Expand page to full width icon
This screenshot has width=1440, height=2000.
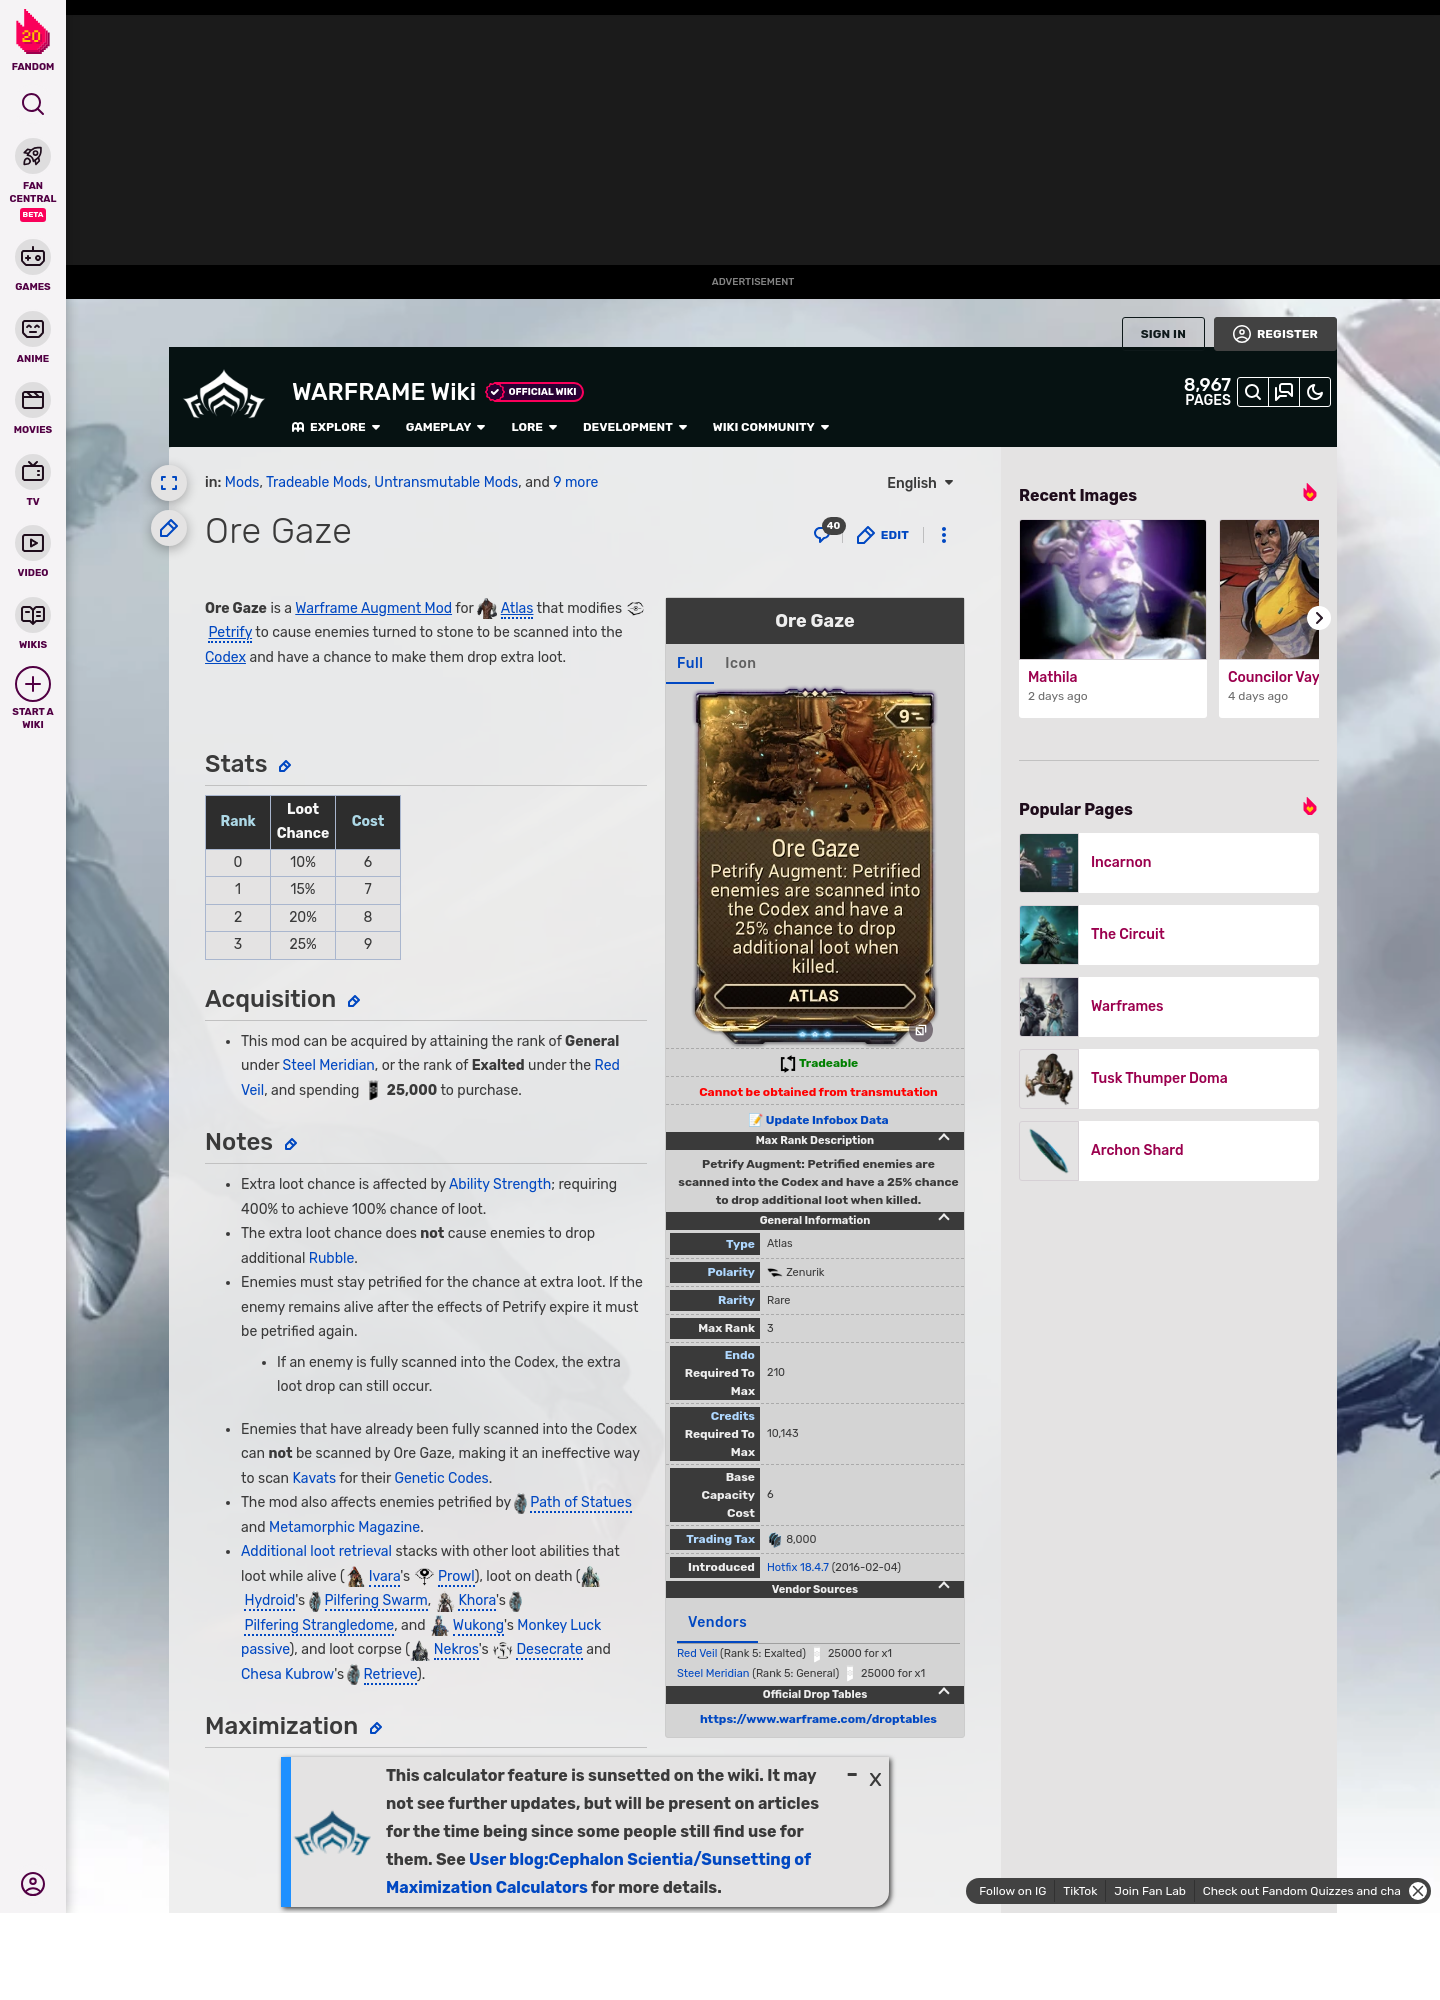169,483
